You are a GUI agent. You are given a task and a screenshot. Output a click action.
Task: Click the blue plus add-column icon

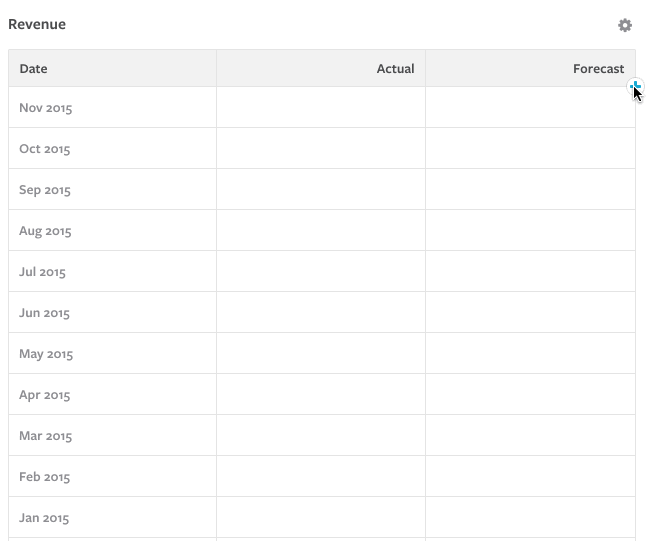pos(635,87)
